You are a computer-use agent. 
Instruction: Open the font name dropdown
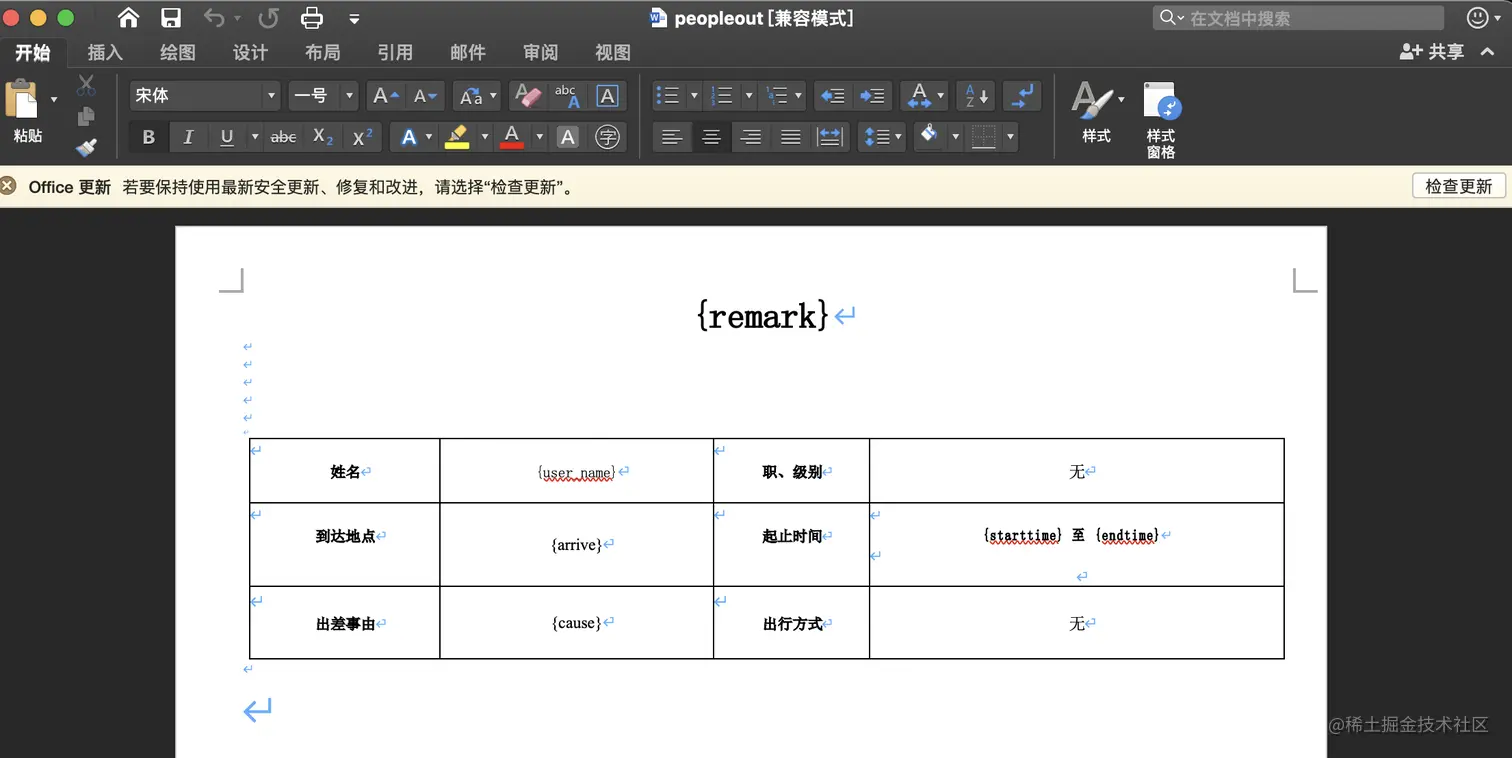(x=271, y=96)
